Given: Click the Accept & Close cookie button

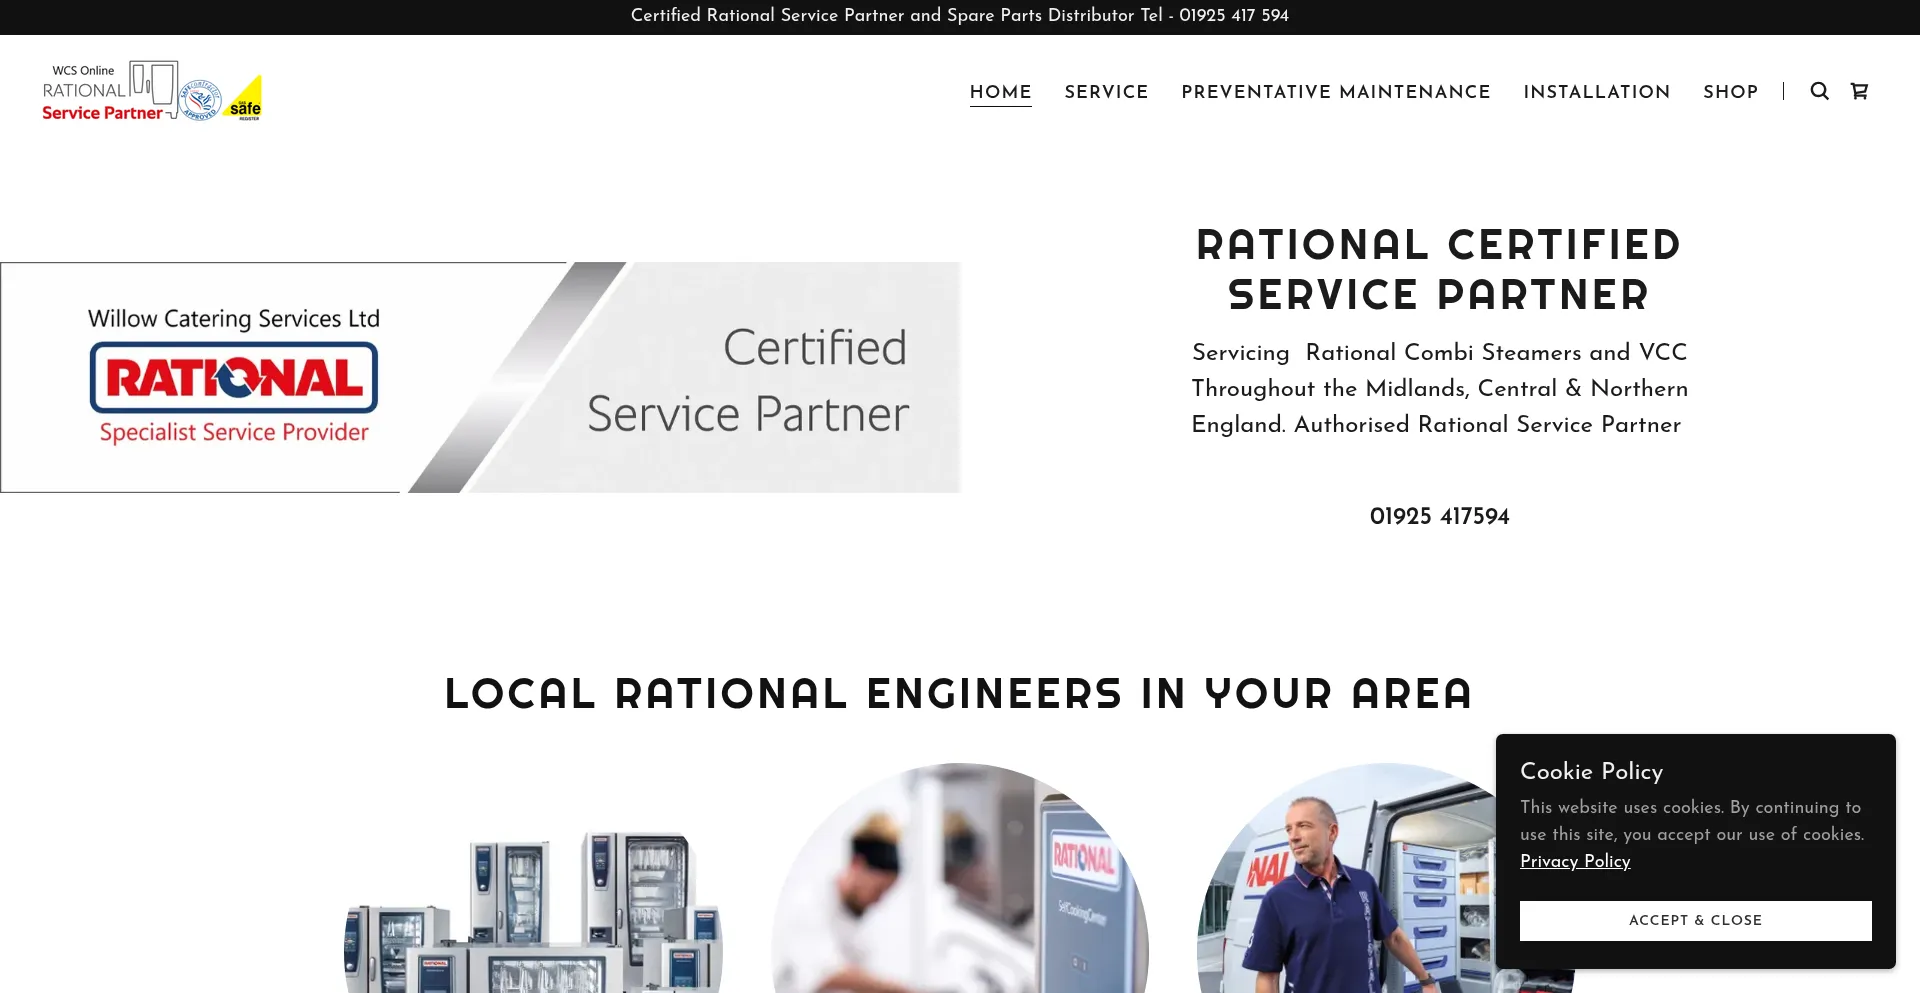Looking at the screenshot, I should click(1695, 920).
